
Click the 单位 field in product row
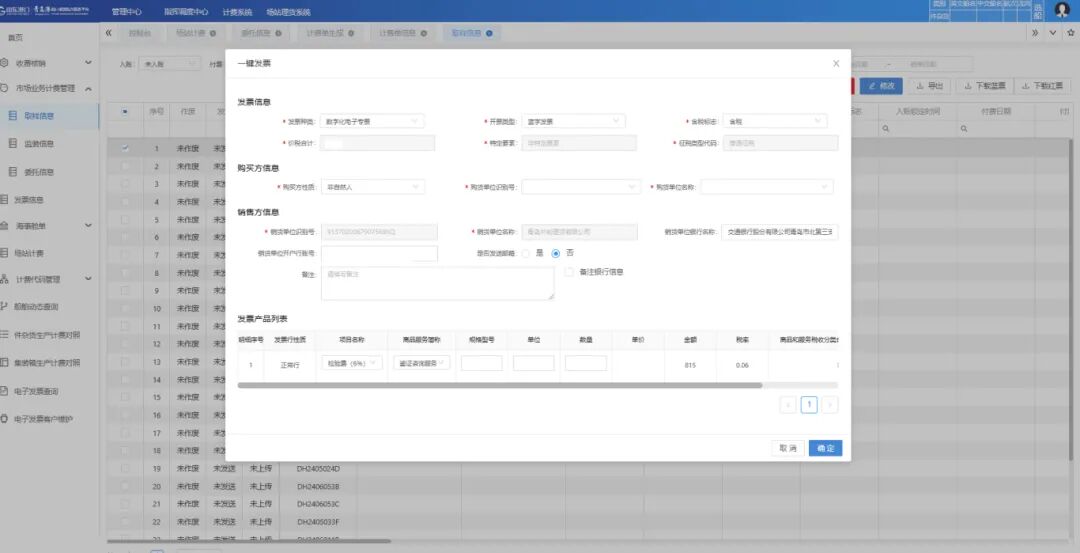point(534,363)
